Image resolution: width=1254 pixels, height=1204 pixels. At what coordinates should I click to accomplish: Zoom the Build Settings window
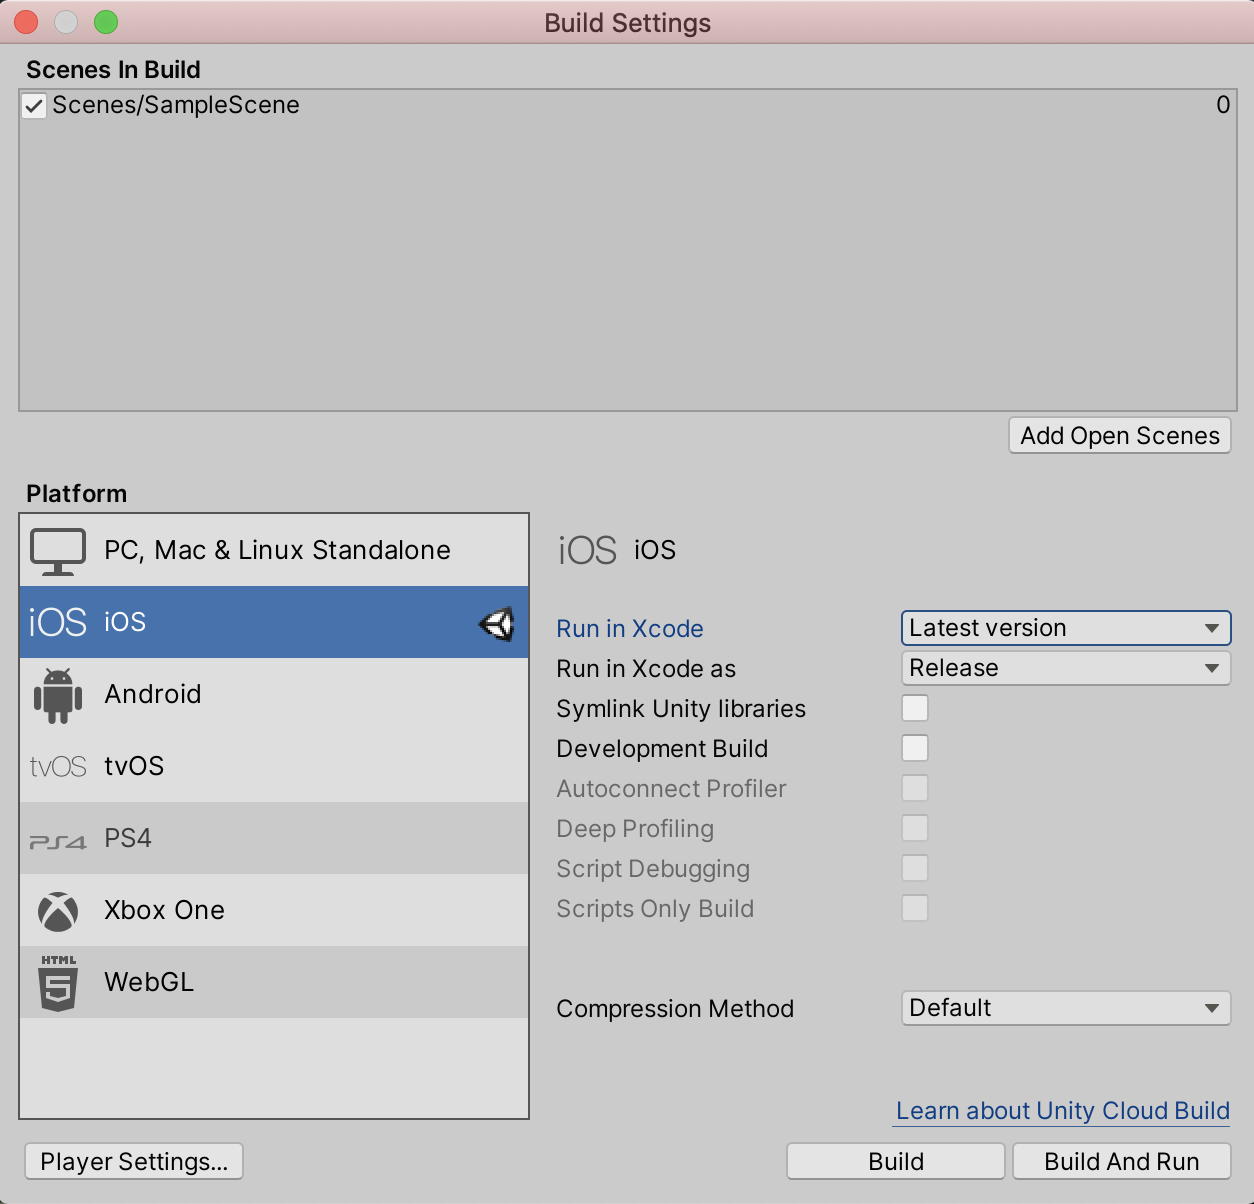106,22
